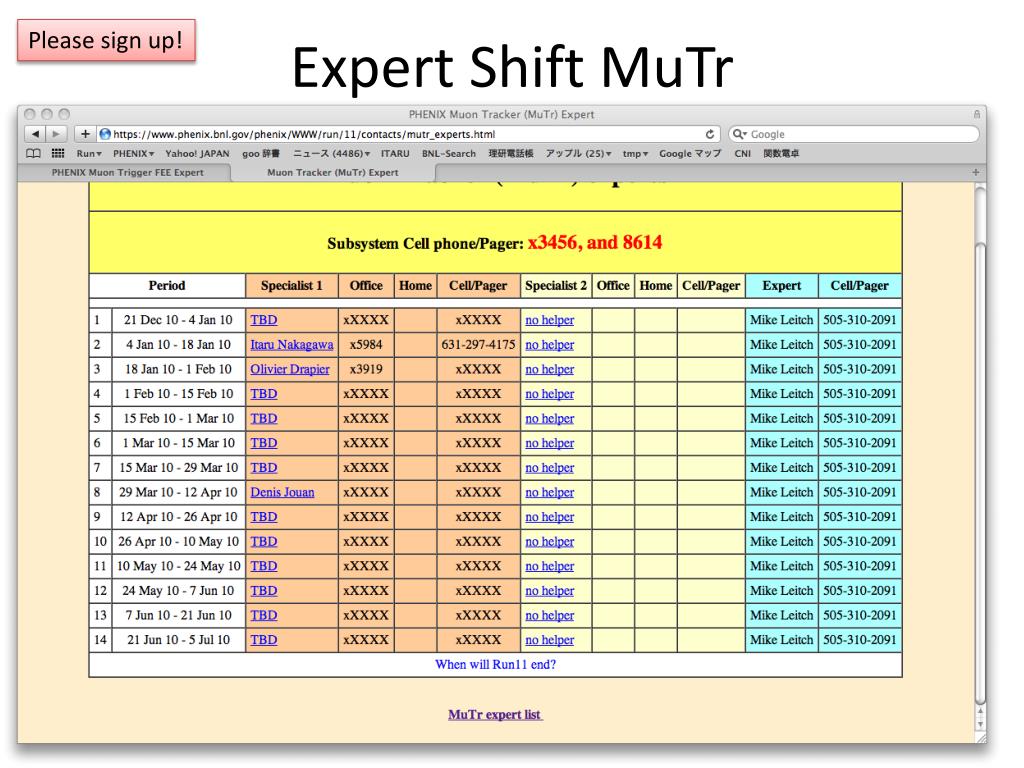Click the URL address bar
This screenshot has width=1024, height=768.
pos(408,134)
